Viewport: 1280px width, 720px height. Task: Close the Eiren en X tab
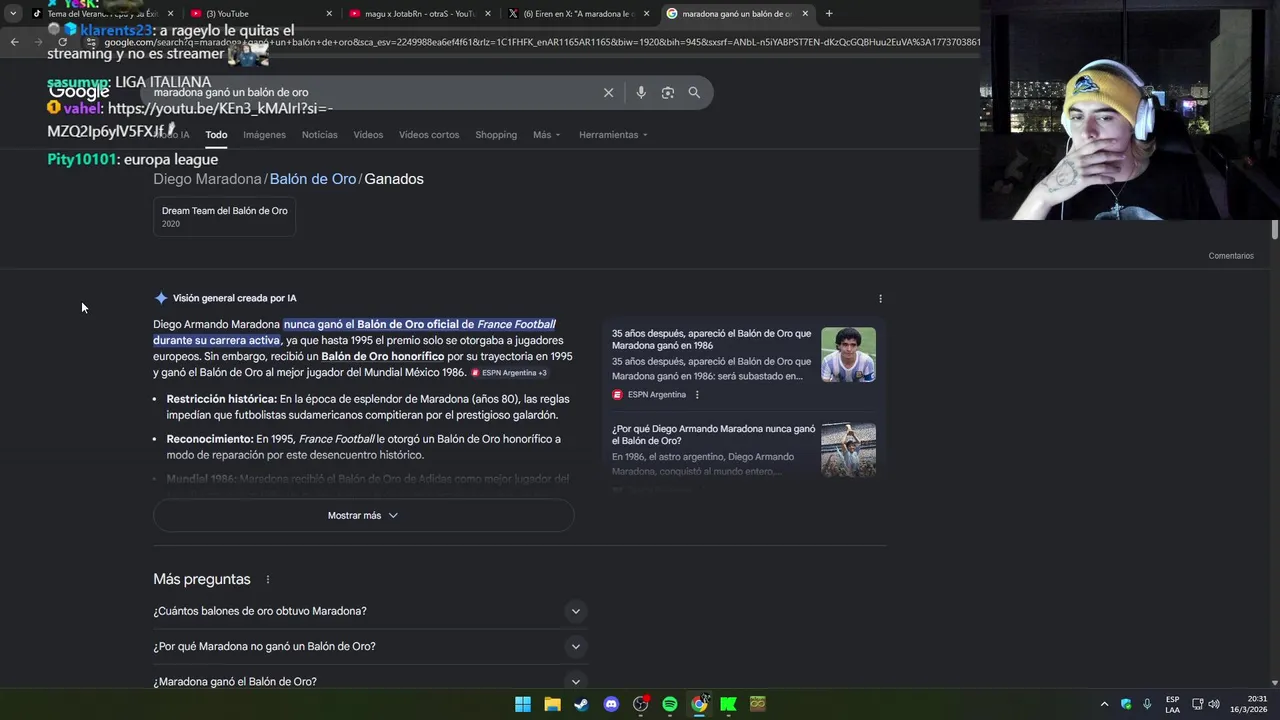click(646, 14)
